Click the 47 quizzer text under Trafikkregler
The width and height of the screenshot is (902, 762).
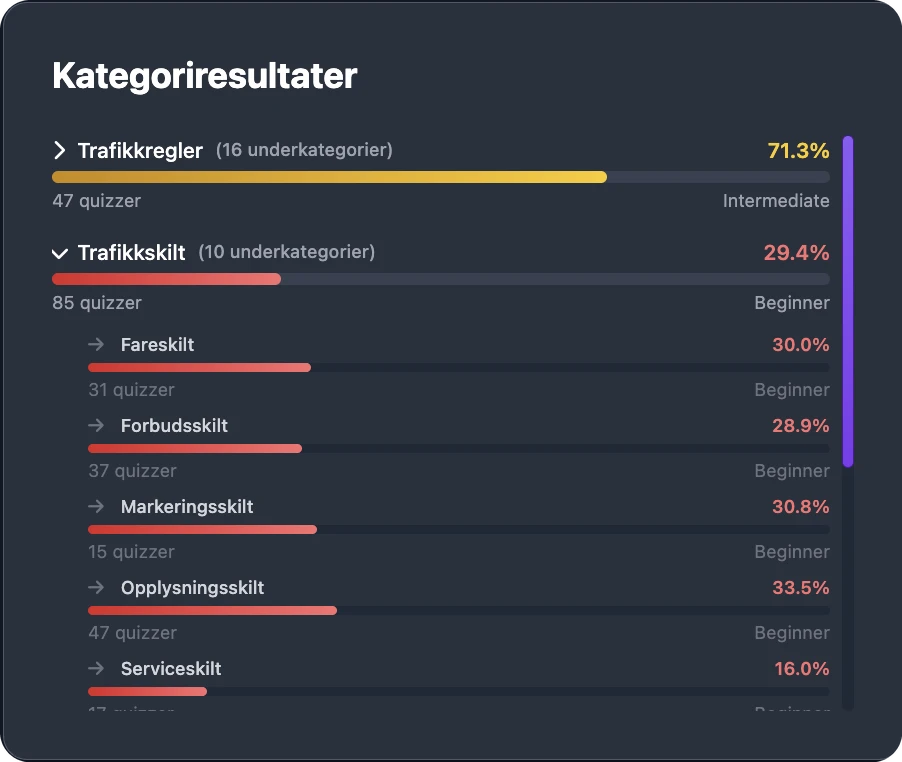(96, 200)
